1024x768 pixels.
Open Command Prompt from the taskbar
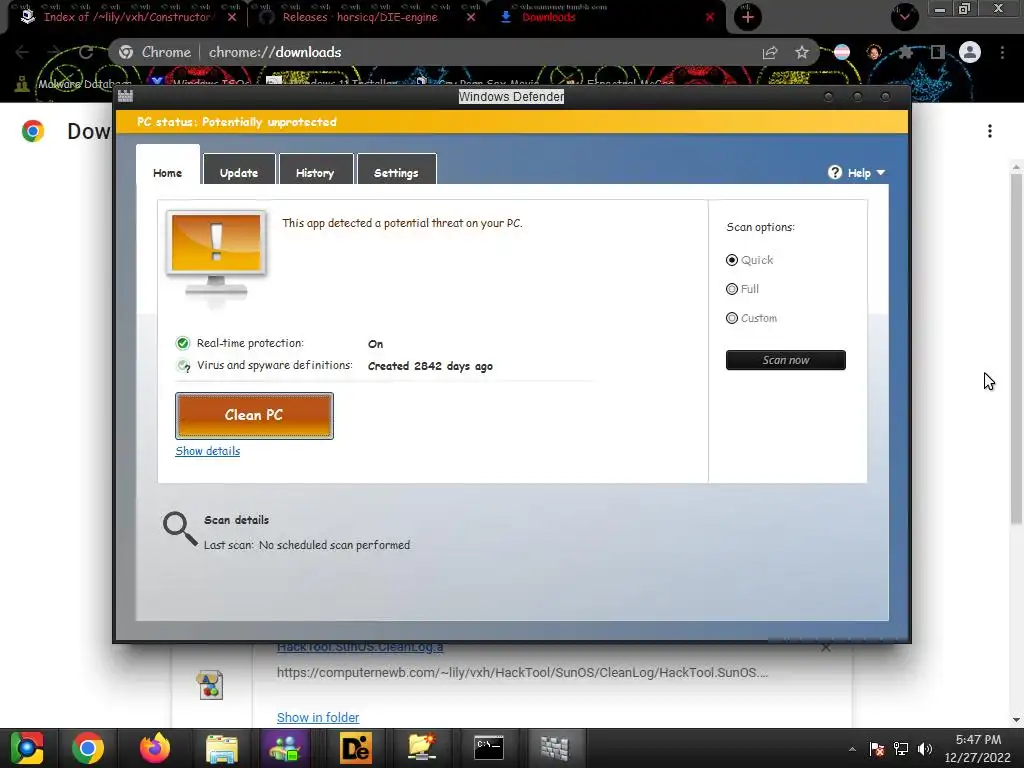click(489, 747)
